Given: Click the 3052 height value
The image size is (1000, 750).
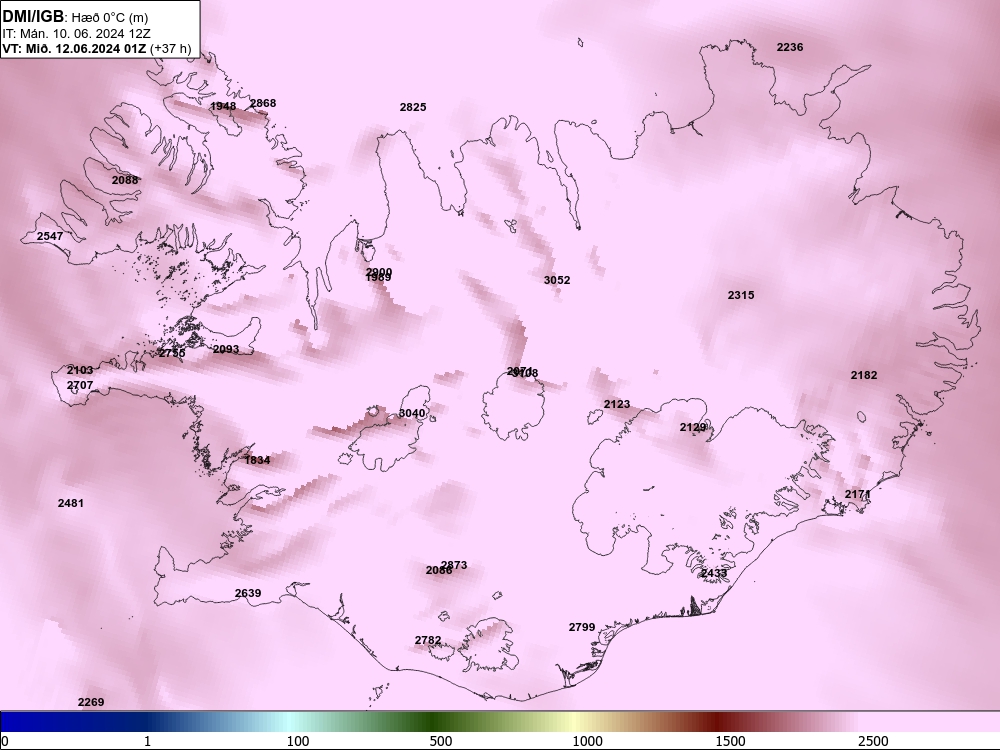Looking at the screenshot, I should click(x=557, y=280).
